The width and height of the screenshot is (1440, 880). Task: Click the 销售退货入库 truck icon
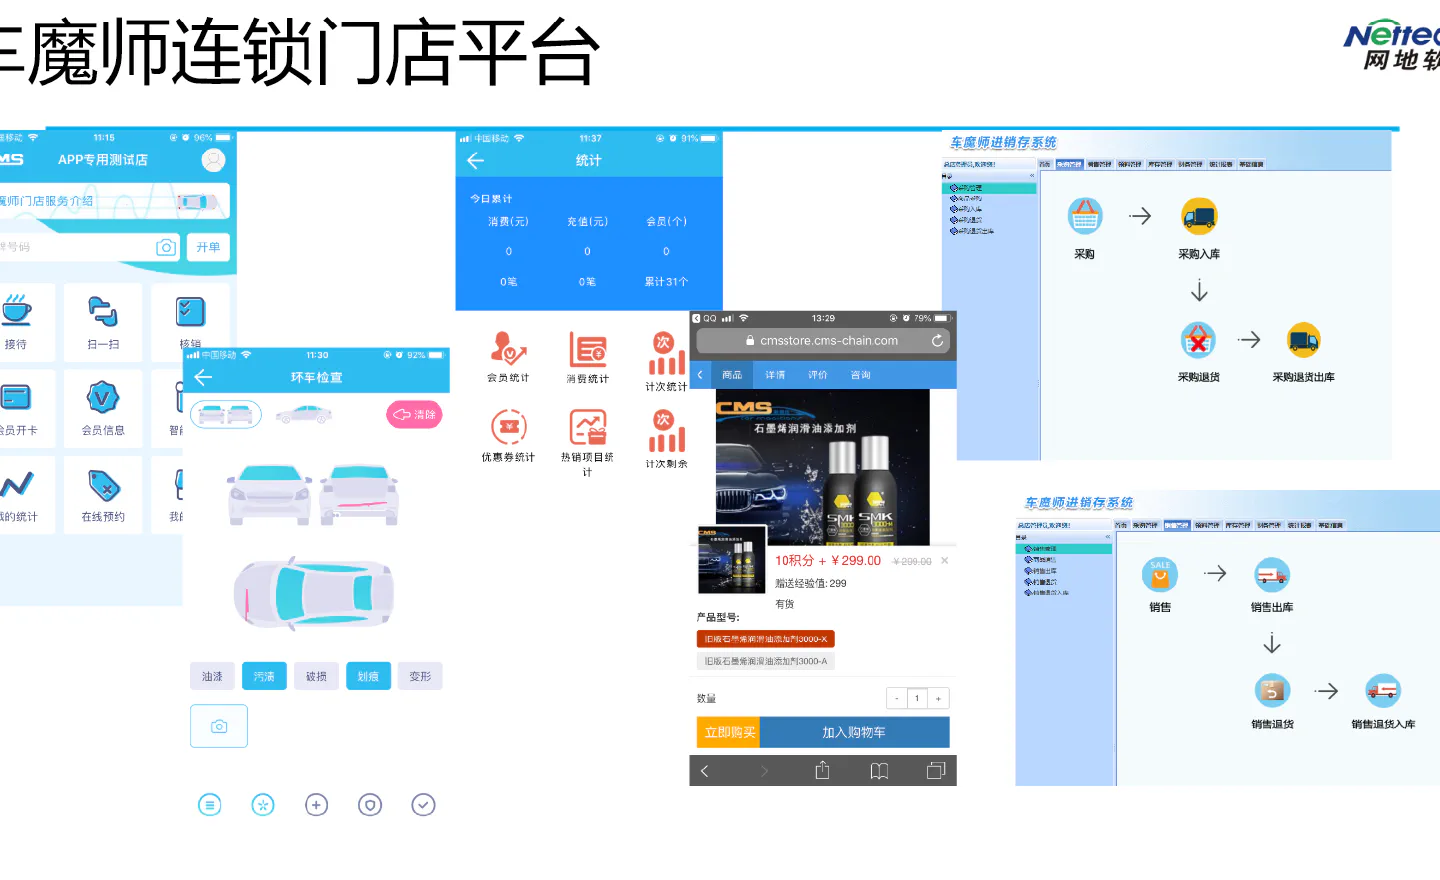click(x=1383, y=691)
